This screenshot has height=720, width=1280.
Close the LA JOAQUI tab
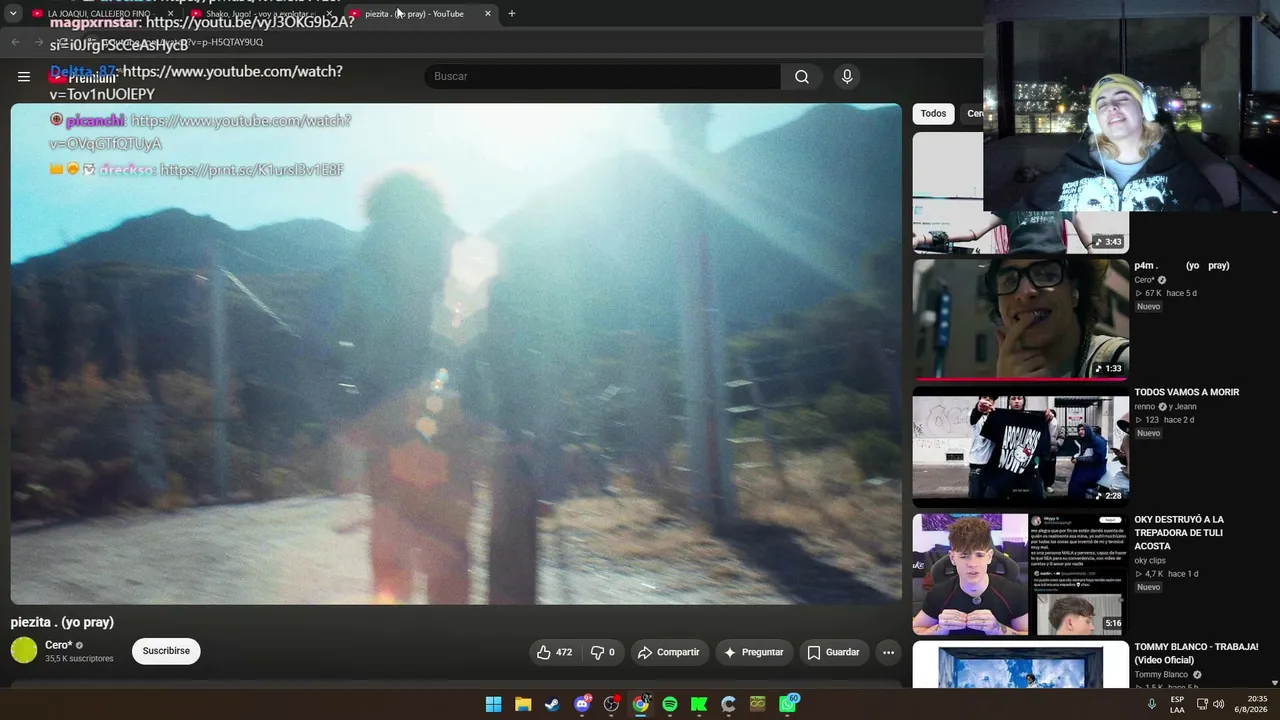(170, 14)
